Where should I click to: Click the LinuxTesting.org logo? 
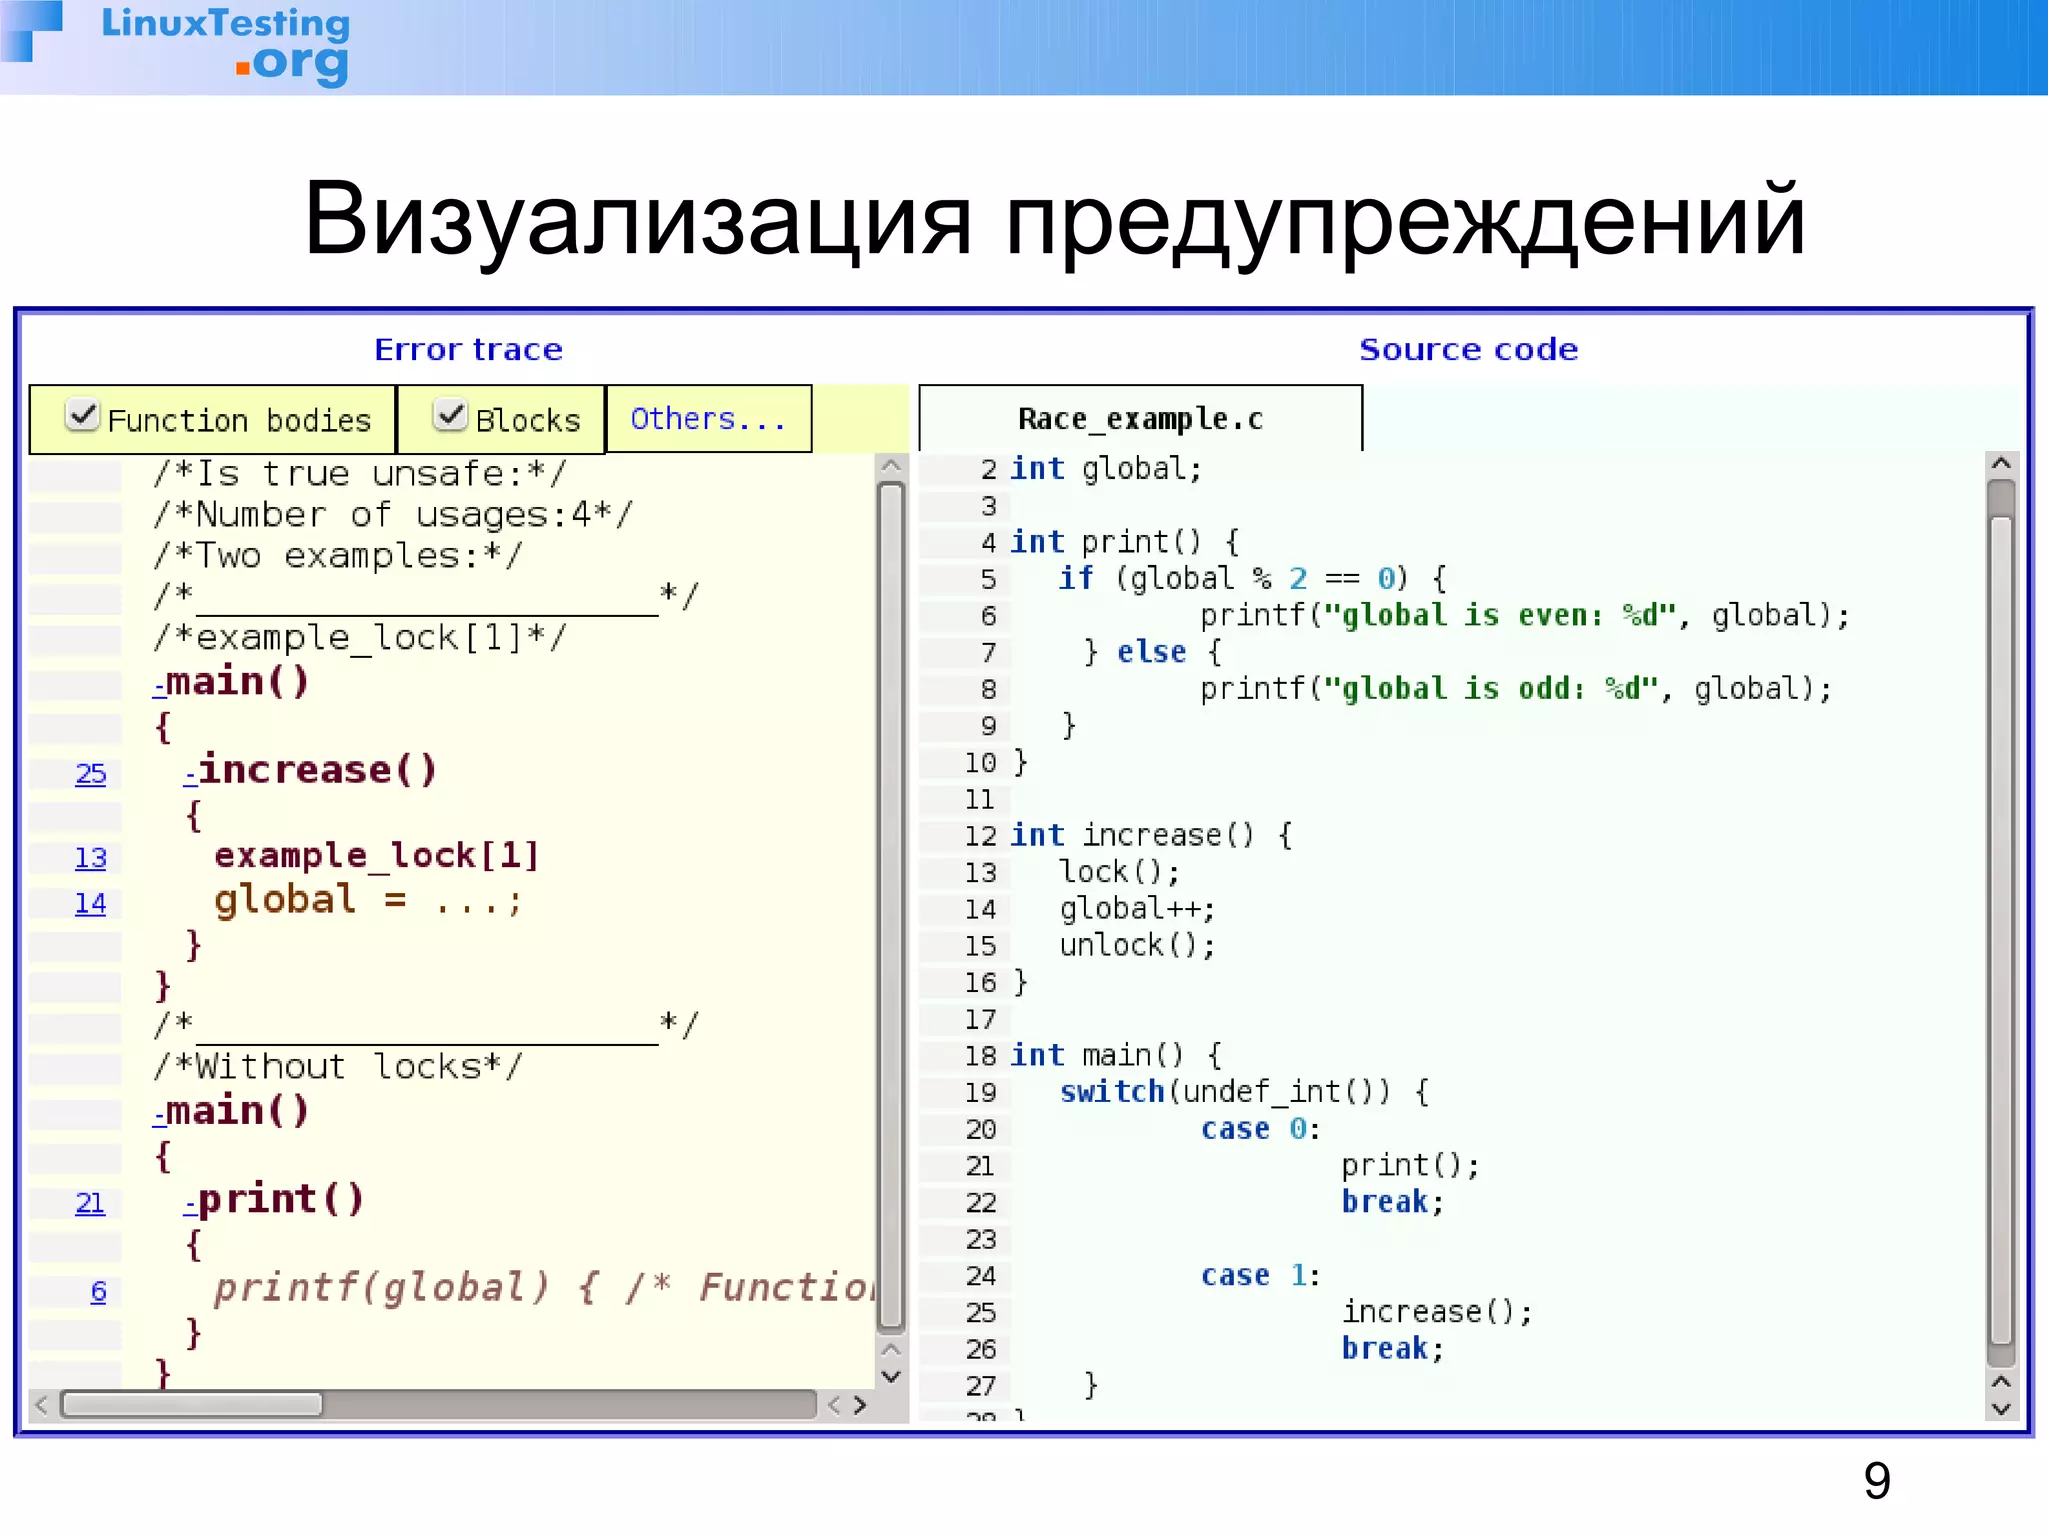point(226,44)
